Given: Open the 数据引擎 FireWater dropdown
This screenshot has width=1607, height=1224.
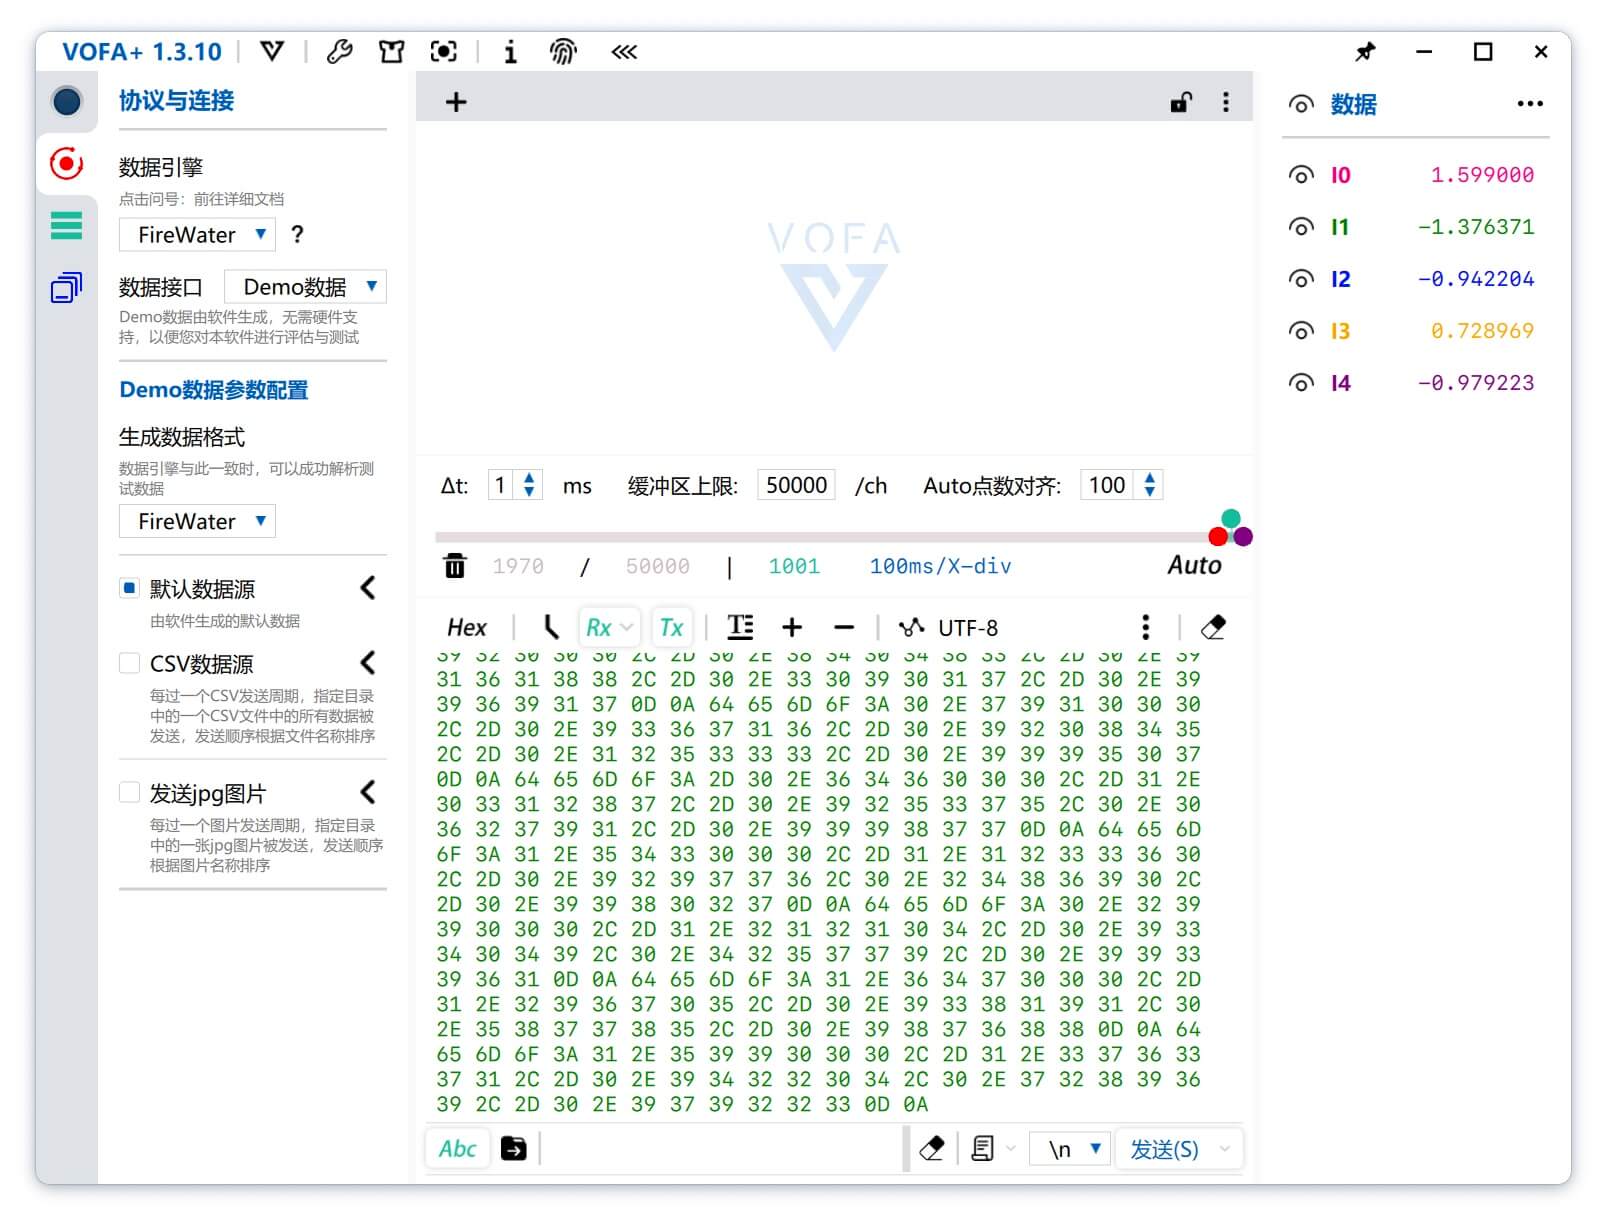Looking at the screenshot, I should click(198, 235).
